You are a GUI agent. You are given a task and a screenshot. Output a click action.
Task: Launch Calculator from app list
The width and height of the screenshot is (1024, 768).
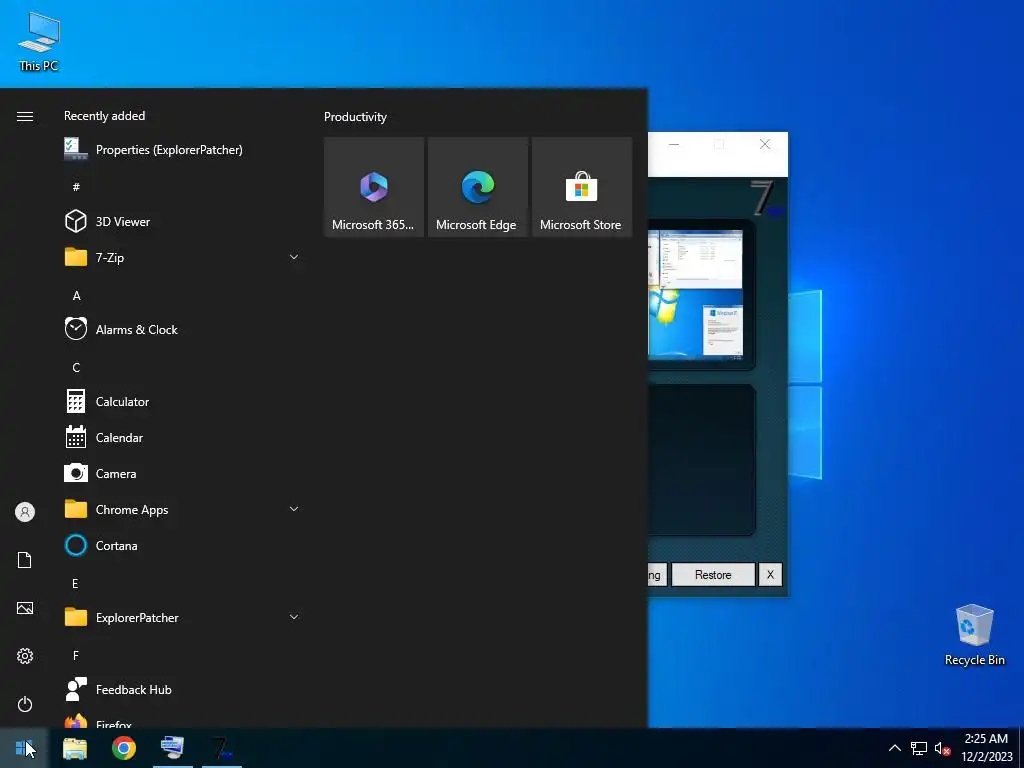tap(182, 402)
